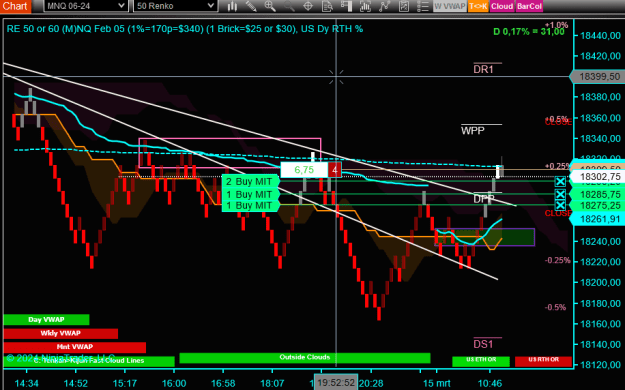Image resolution: width=625 pixels, height=390 pixels.
Task: Click the zoom in magnifier icon
Action: click(x=270, y=6)
